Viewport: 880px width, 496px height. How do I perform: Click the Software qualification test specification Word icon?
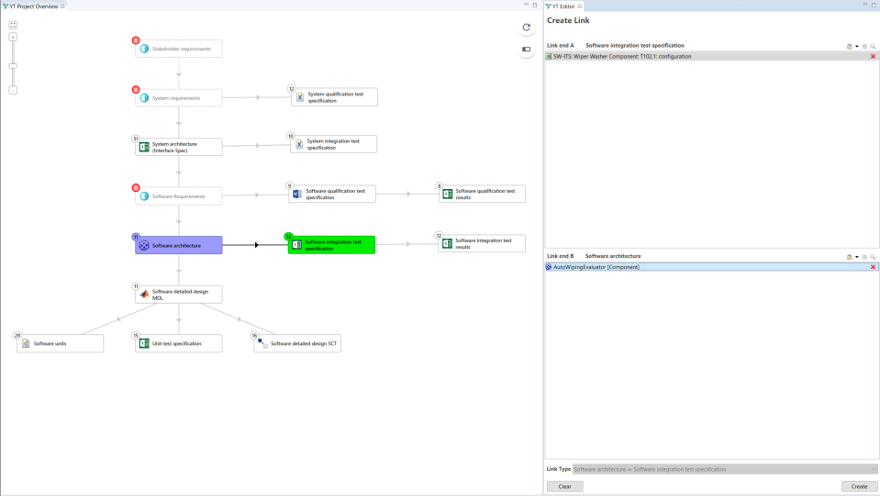click(x=297, y=194)
